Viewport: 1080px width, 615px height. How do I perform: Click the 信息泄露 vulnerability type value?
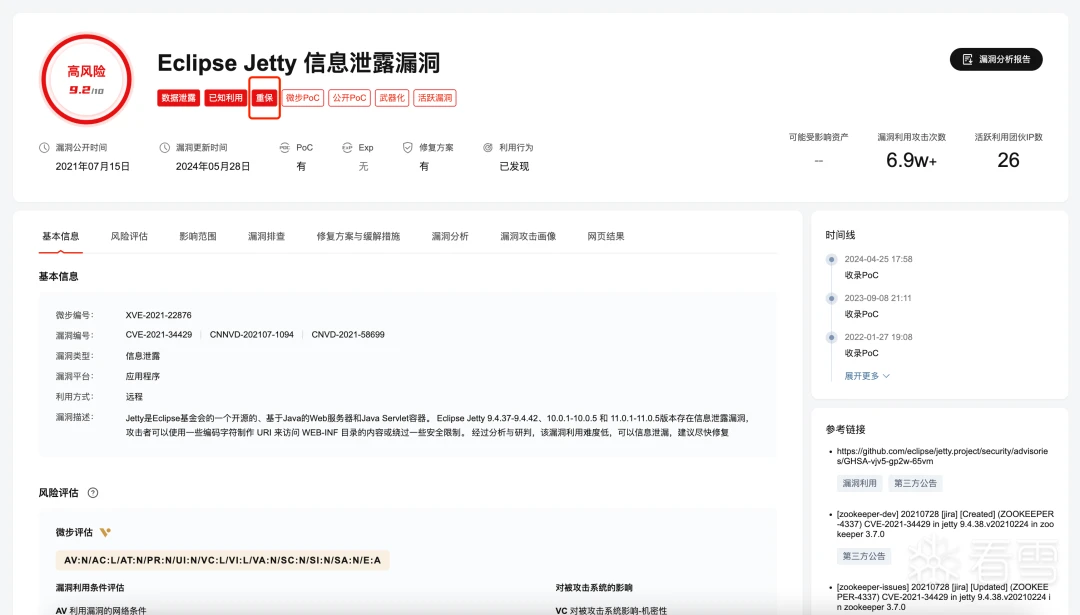point(143,356)
